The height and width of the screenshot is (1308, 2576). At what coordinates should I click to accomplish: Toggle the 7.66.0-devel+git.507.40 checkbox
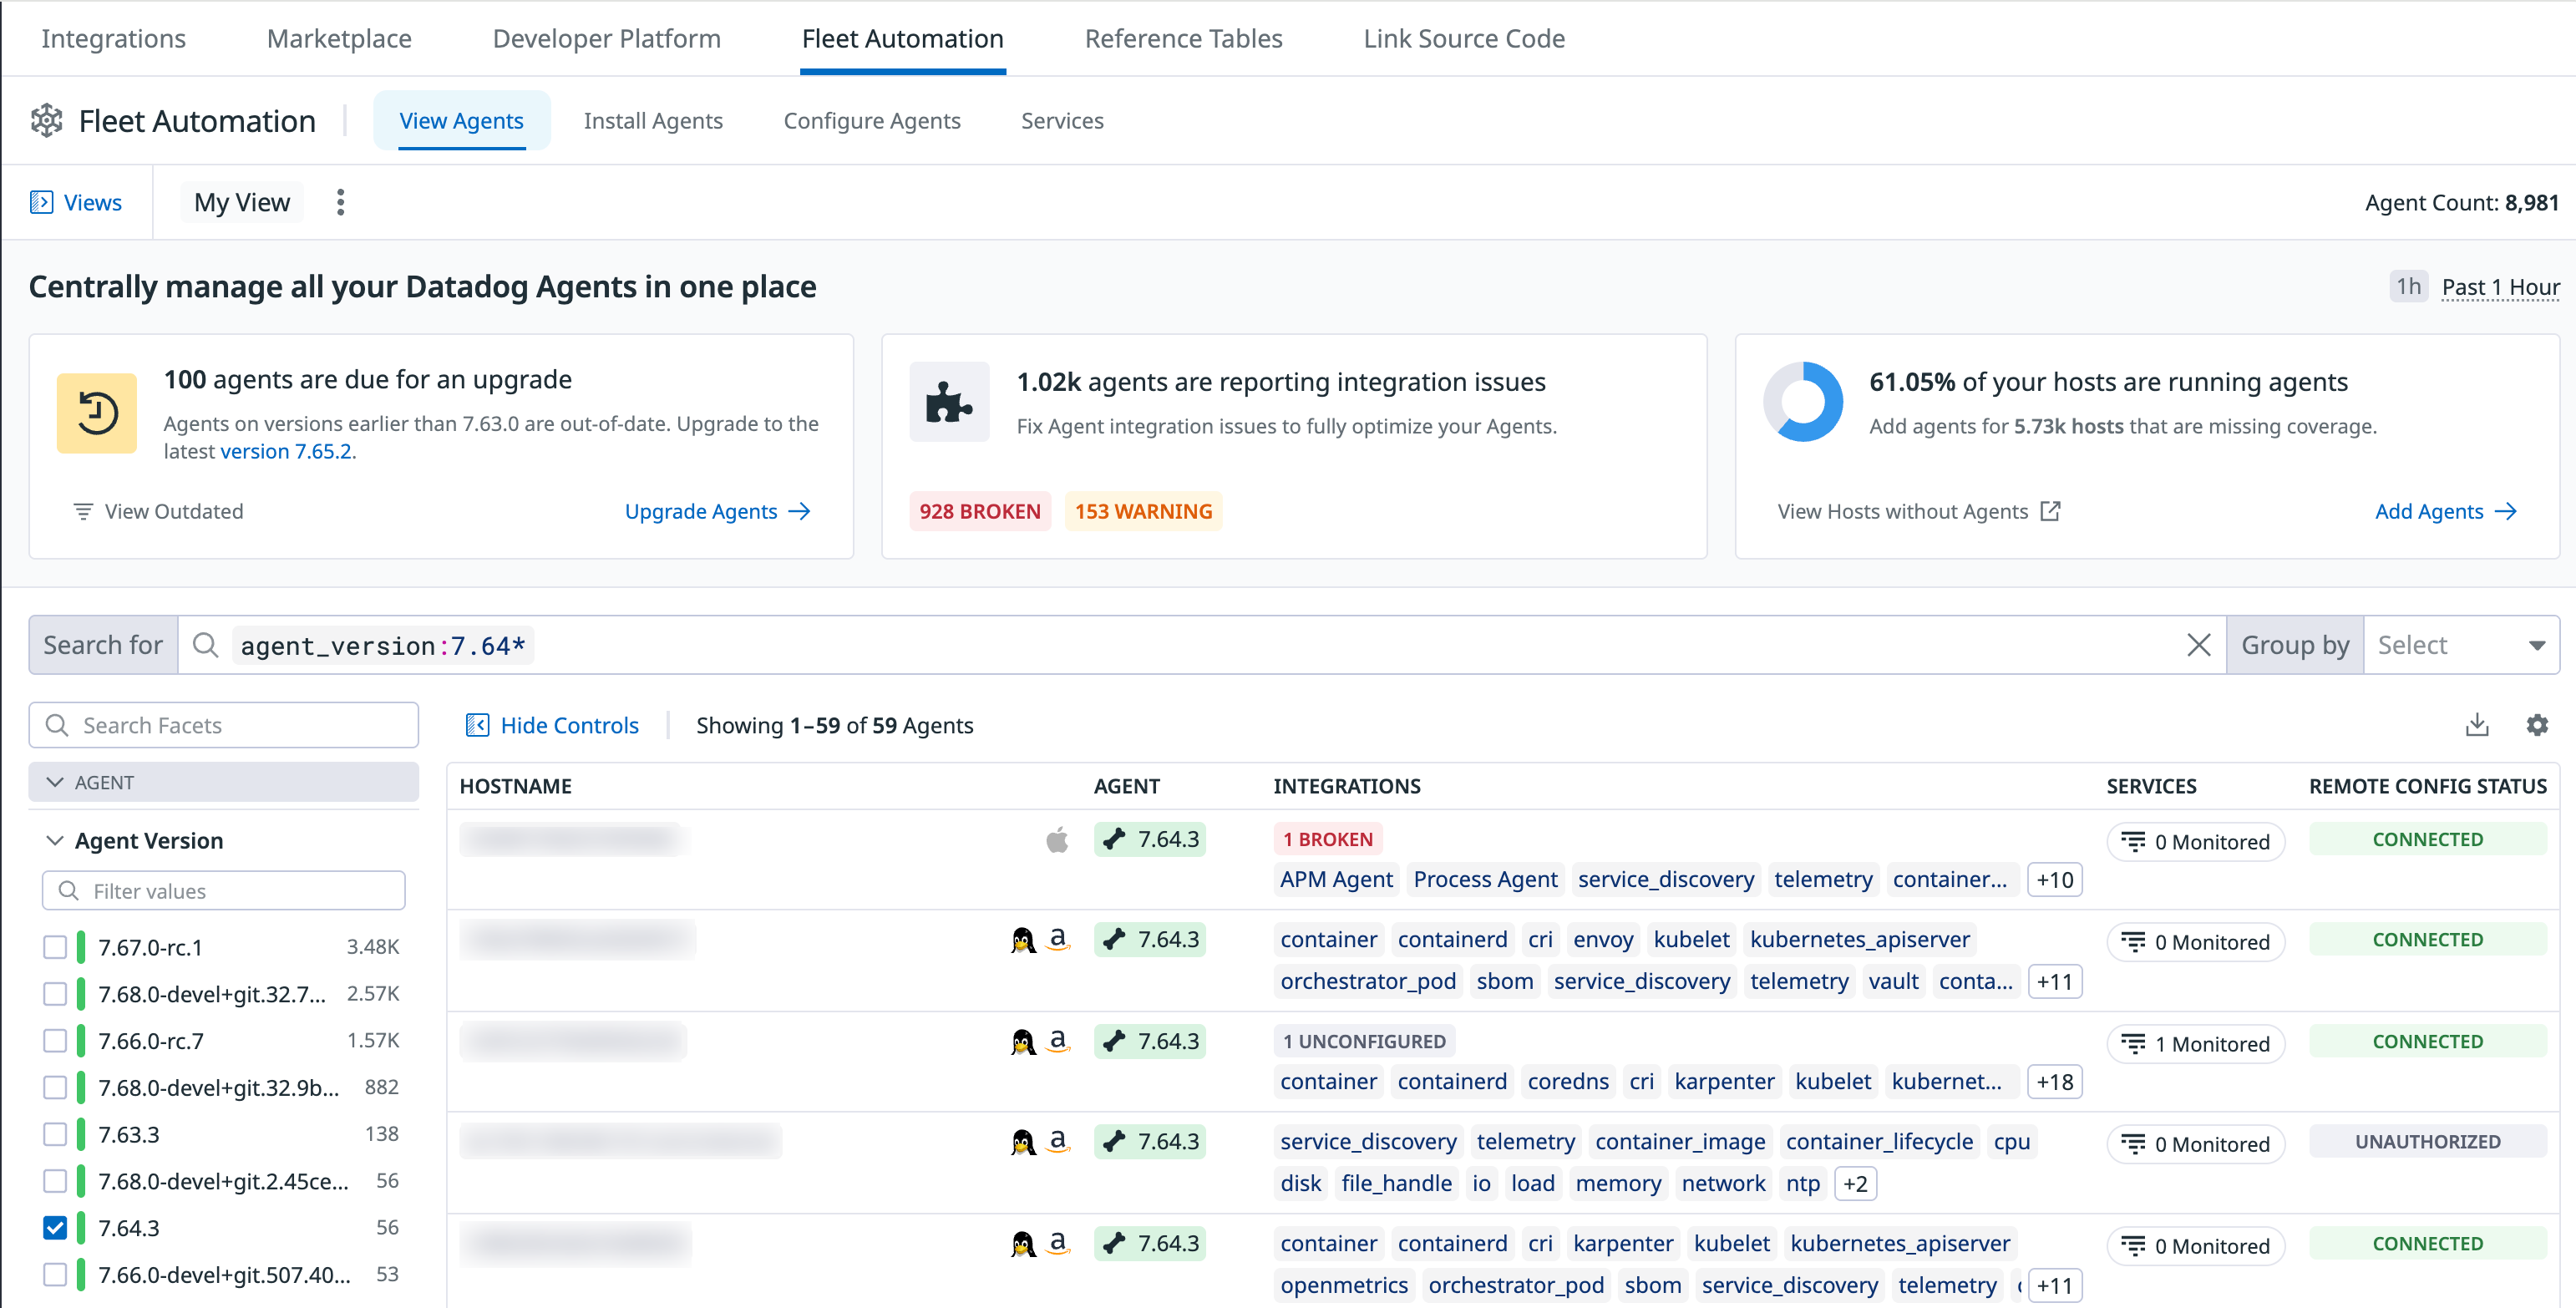pyautogui.click(x=55, y=1275)
